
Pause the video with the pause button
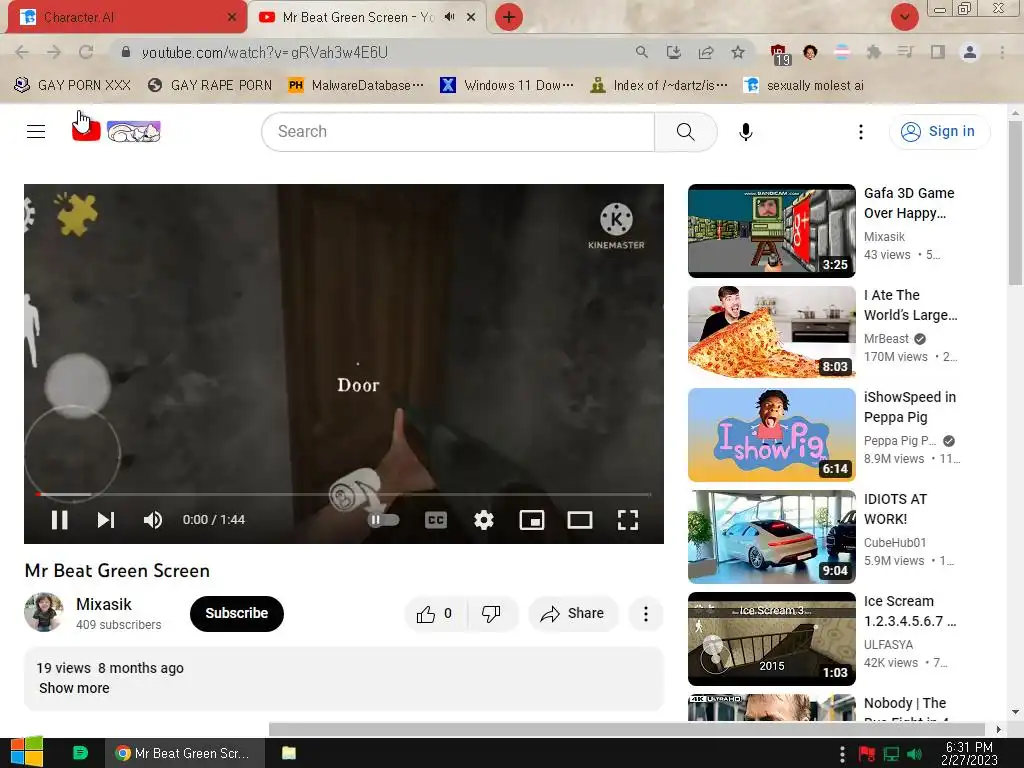(x=59, y=520)
